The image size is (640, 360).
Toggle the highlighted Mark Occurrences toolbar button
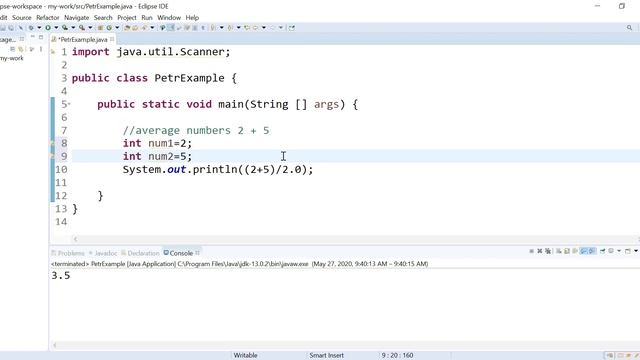coord(171,28)
